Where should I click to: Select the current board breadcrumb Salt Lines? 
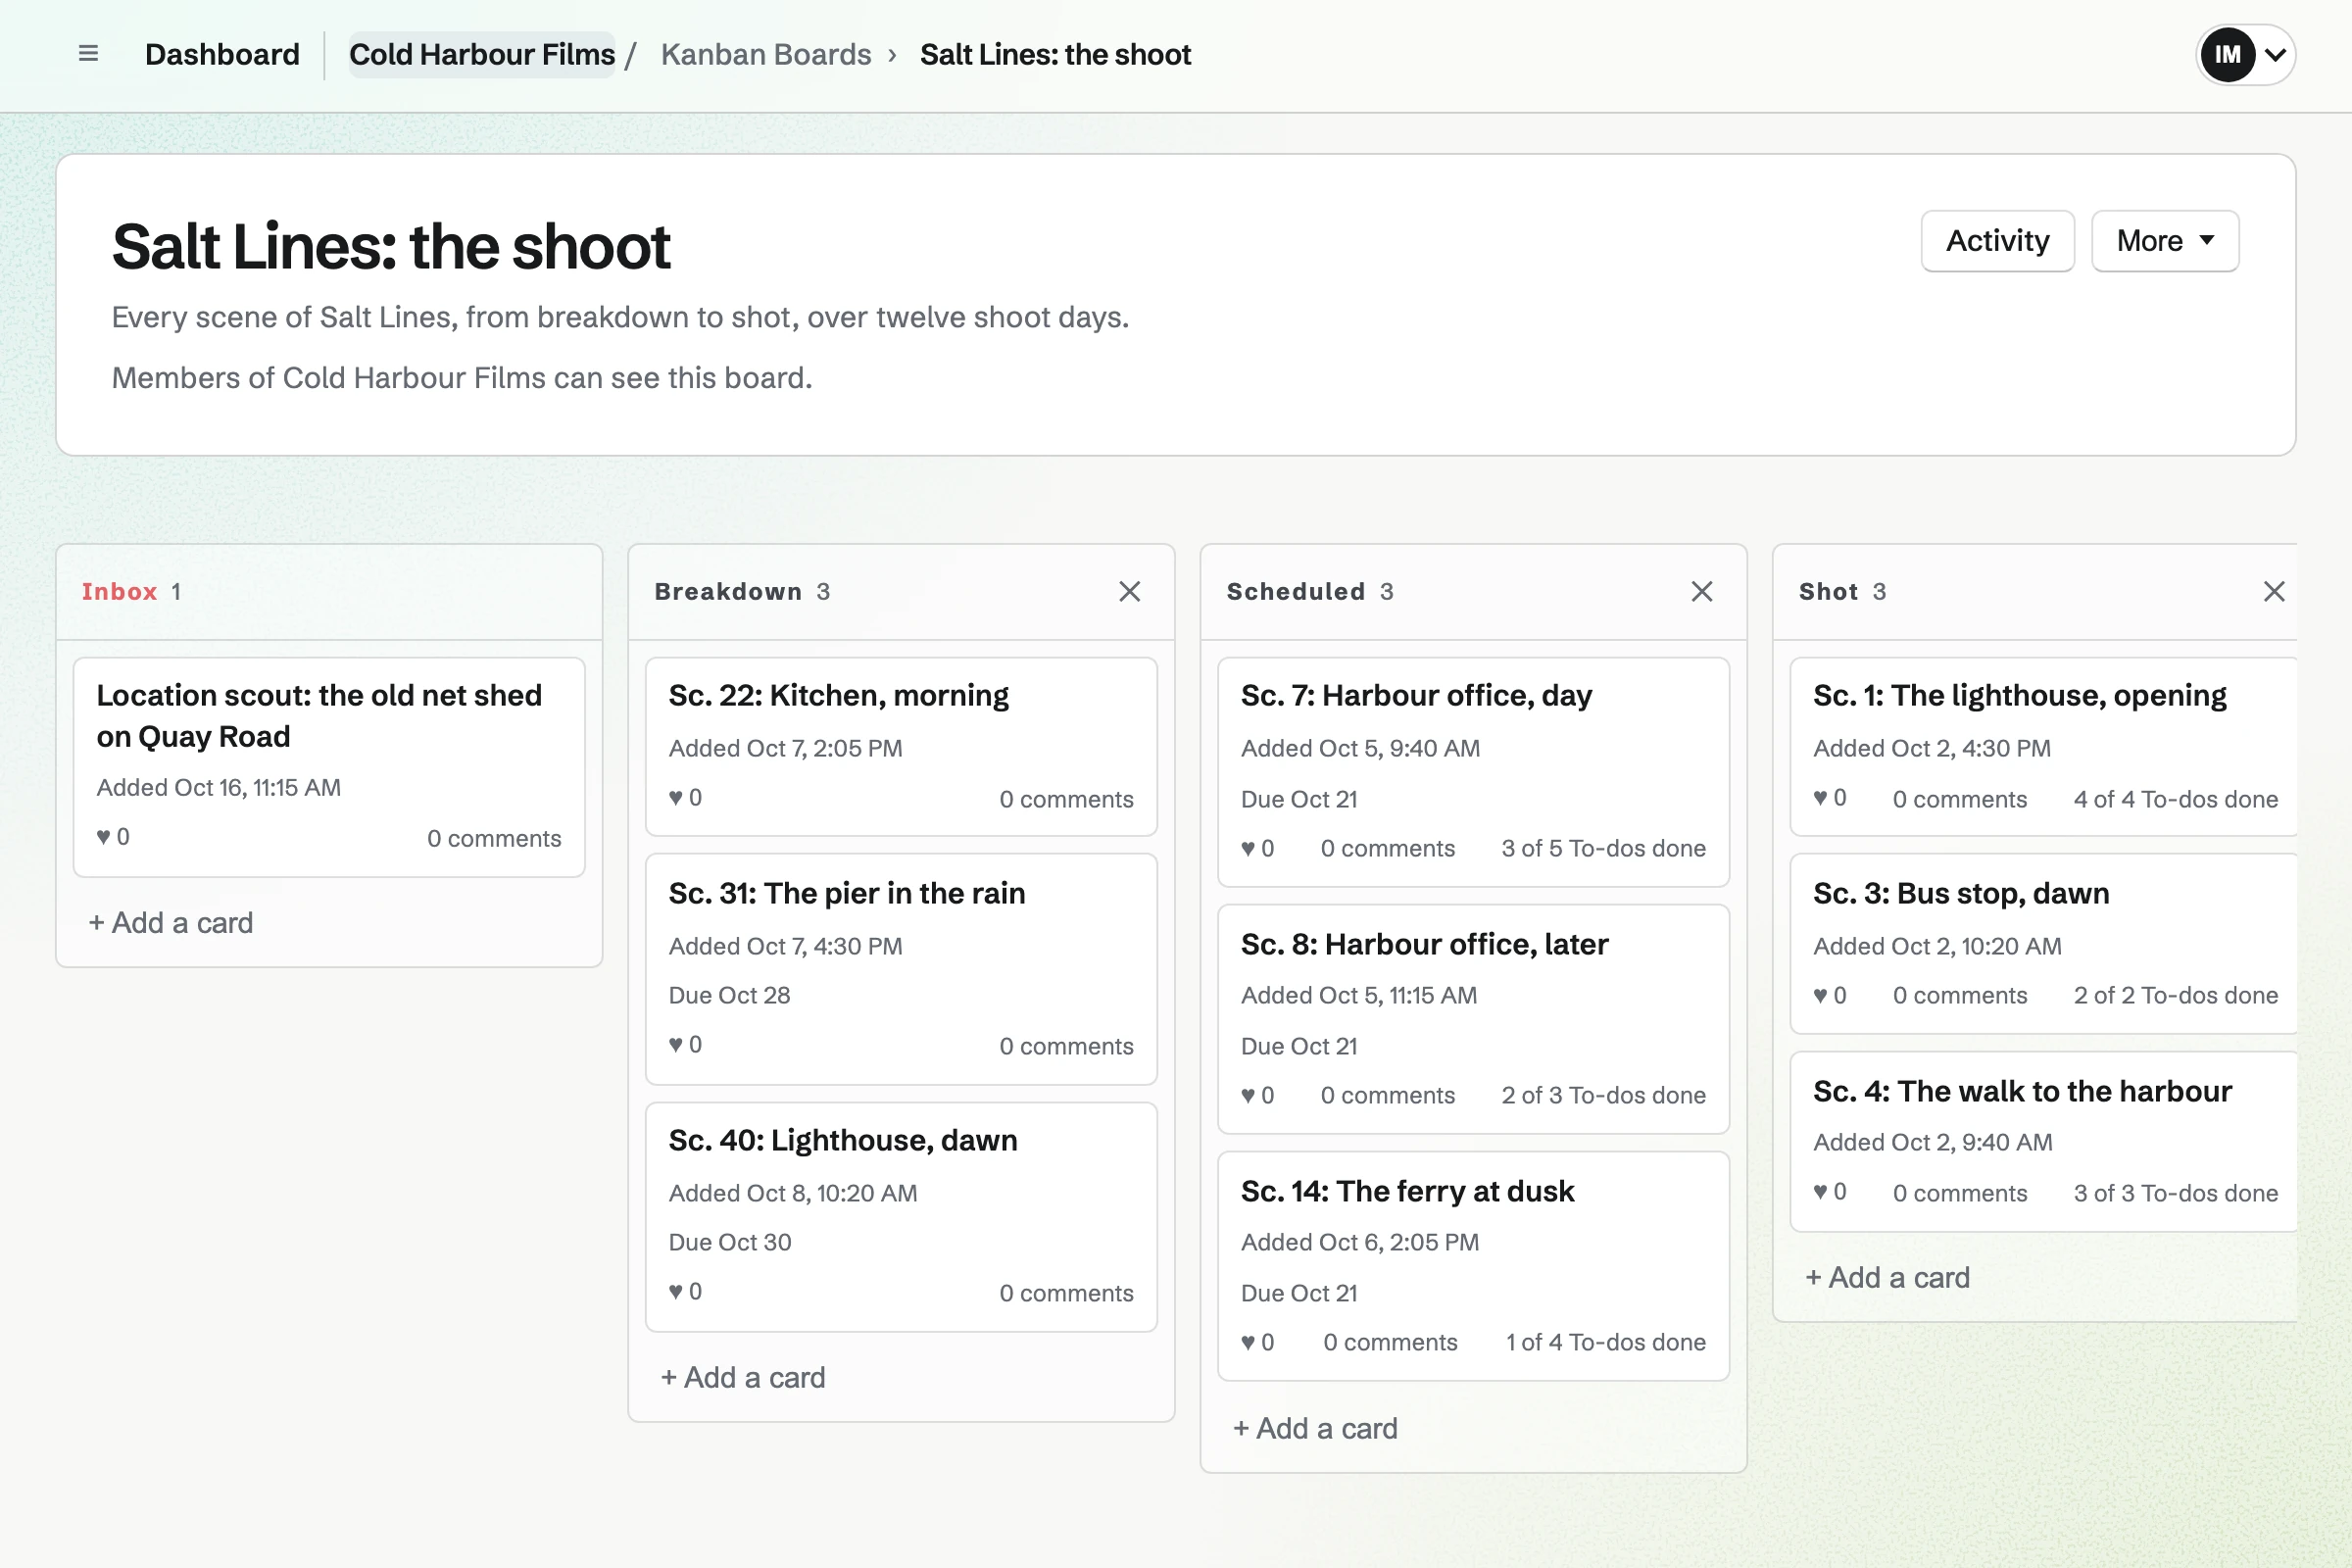[1055, 54]
